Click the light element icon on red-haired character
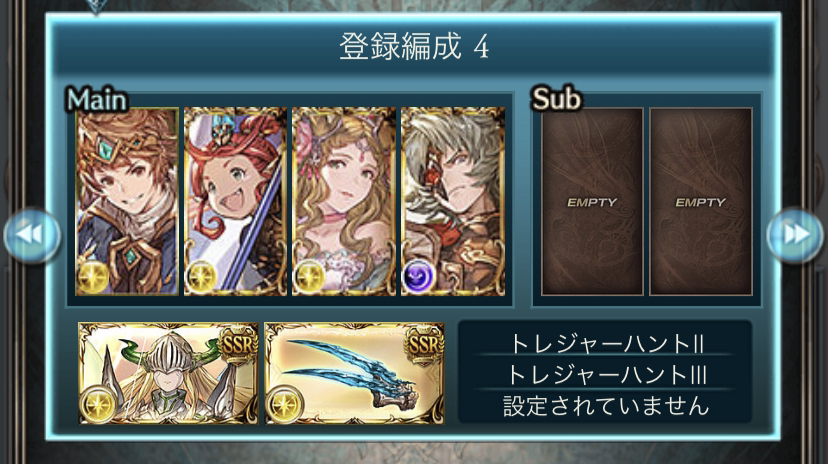 pos(201,276)
